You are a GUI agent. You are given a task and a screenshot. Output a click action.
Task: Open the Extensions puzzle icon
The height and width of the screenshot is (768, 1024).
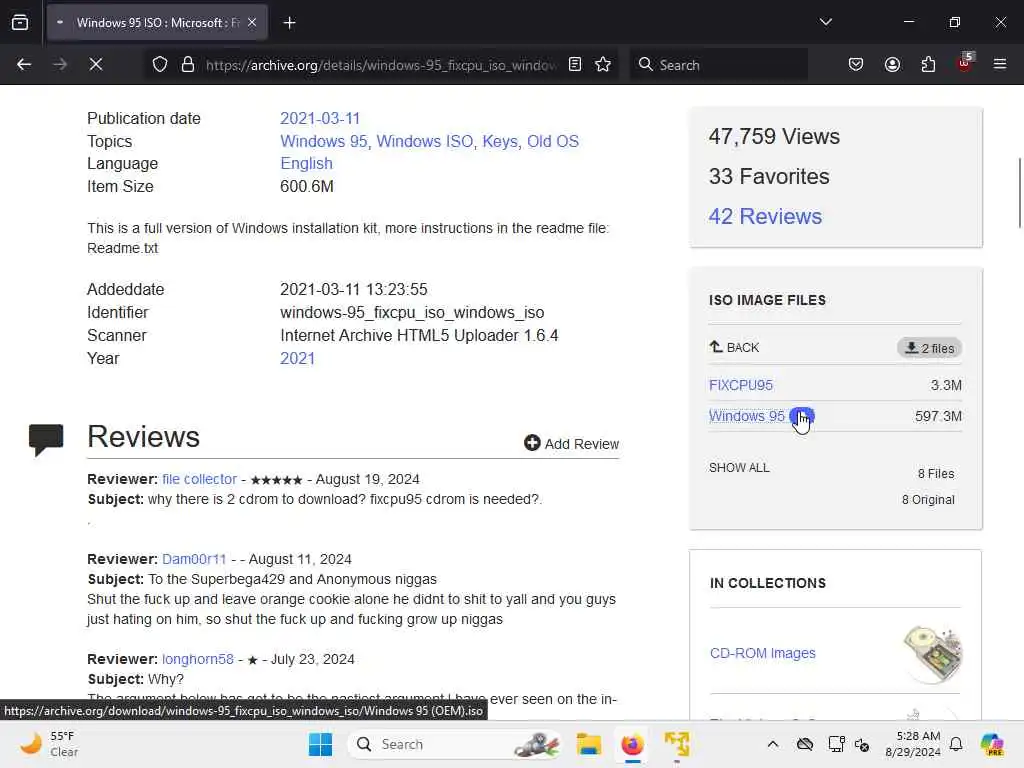[928, 64]
